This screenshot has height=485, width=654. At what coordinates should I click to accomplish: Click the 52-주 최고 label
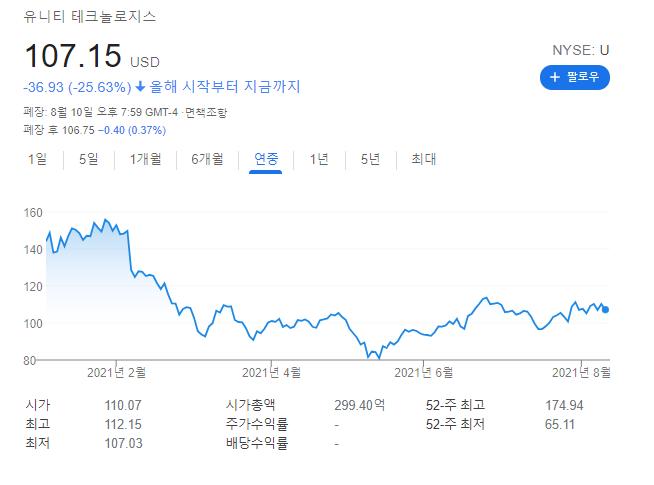(x=455, y=405)
